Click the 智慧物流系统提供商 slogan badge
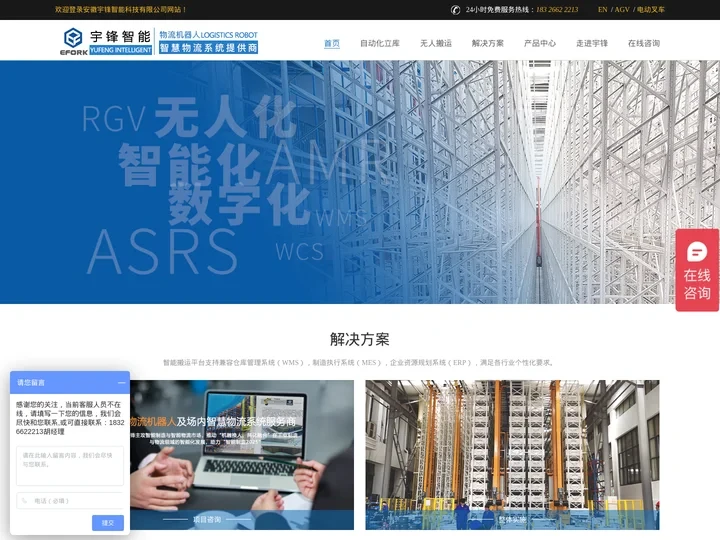The height and width of the screenshot is (540, 720). [x=208, y=48]
